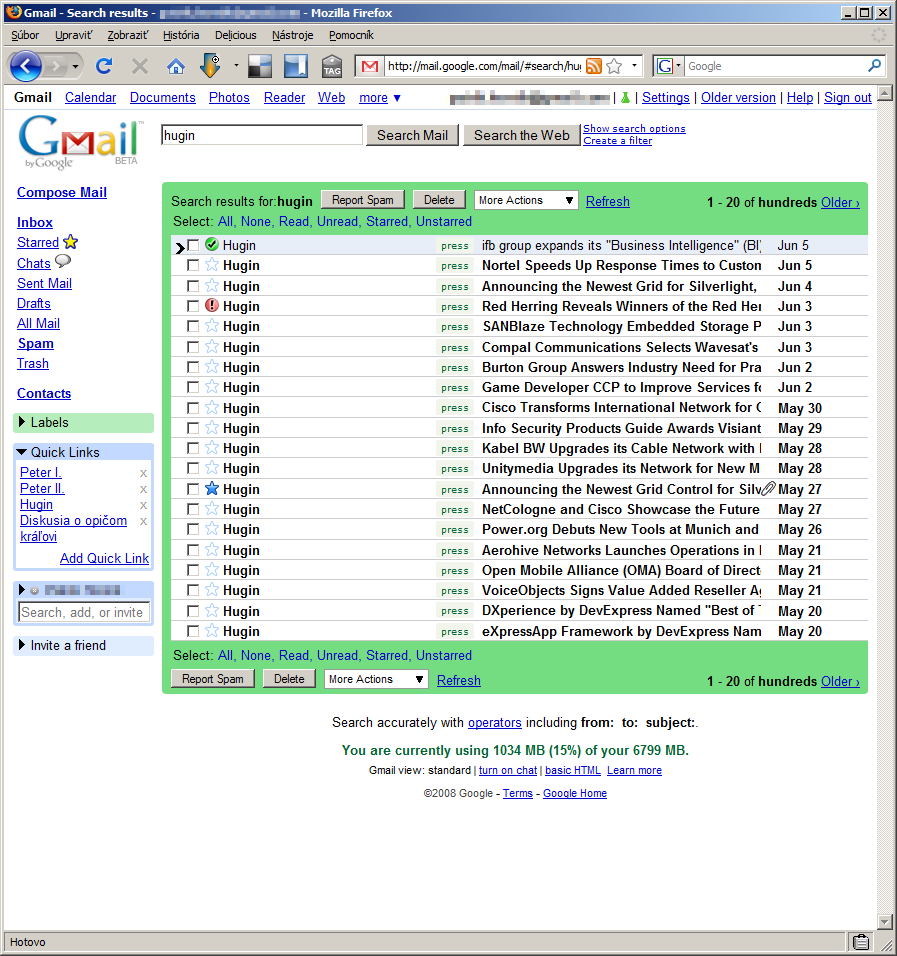The image size is (897, 956).
Task: Click the Delicious TAG toolbar icon
Action: tap(332, 66)
